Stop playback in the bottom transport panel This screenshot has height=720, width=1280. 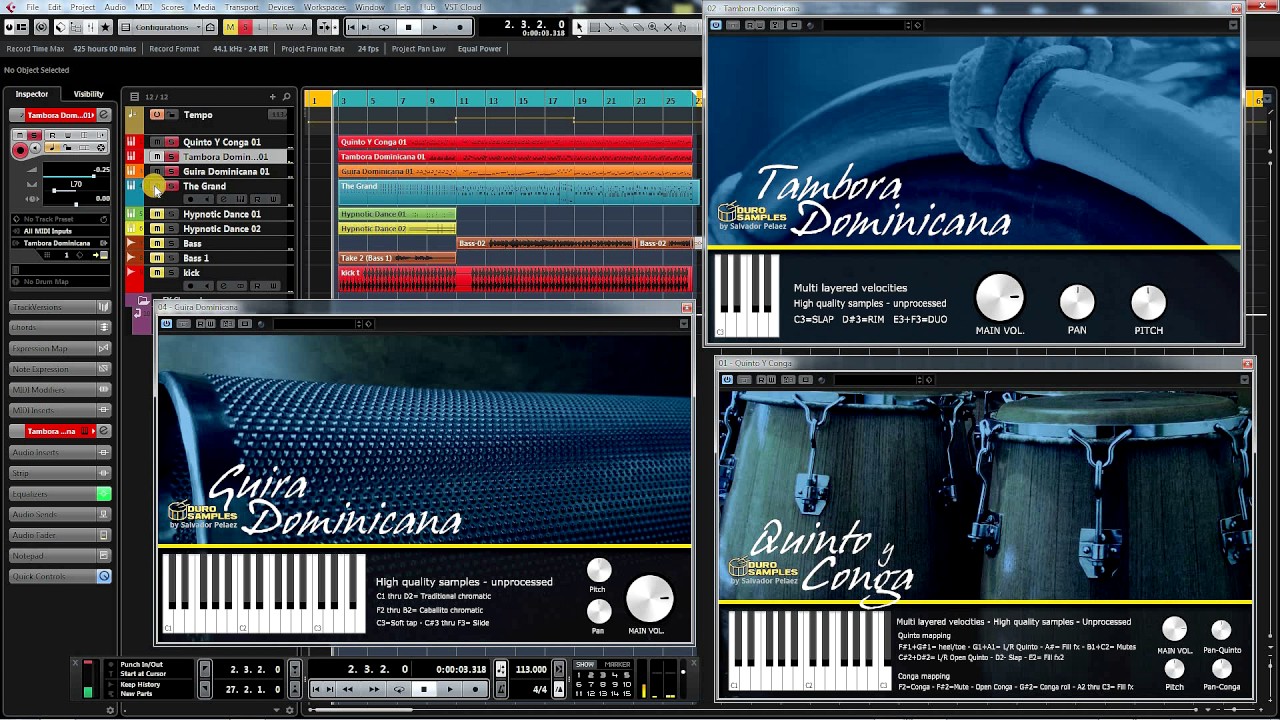click(x=424, y=689)
